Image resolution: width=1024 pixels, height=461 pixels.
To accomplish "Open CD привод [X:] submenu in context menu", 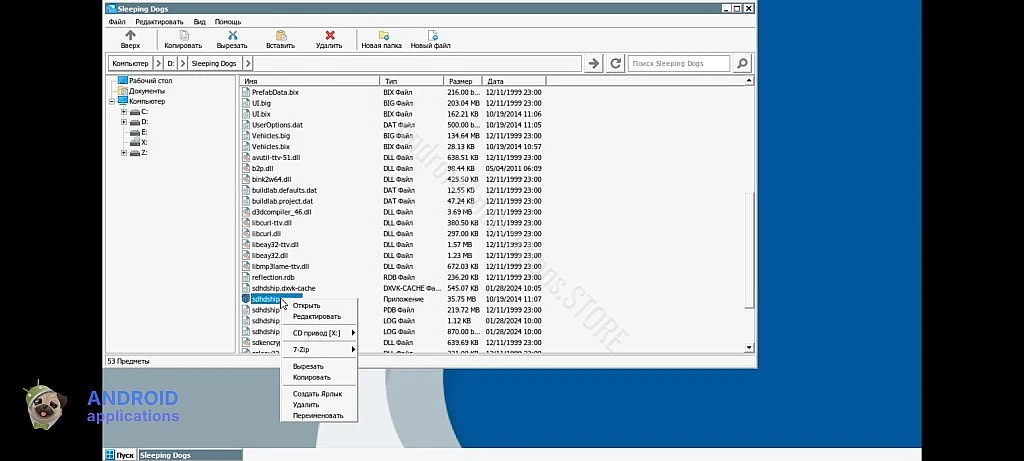I will (x=319, y=333).
